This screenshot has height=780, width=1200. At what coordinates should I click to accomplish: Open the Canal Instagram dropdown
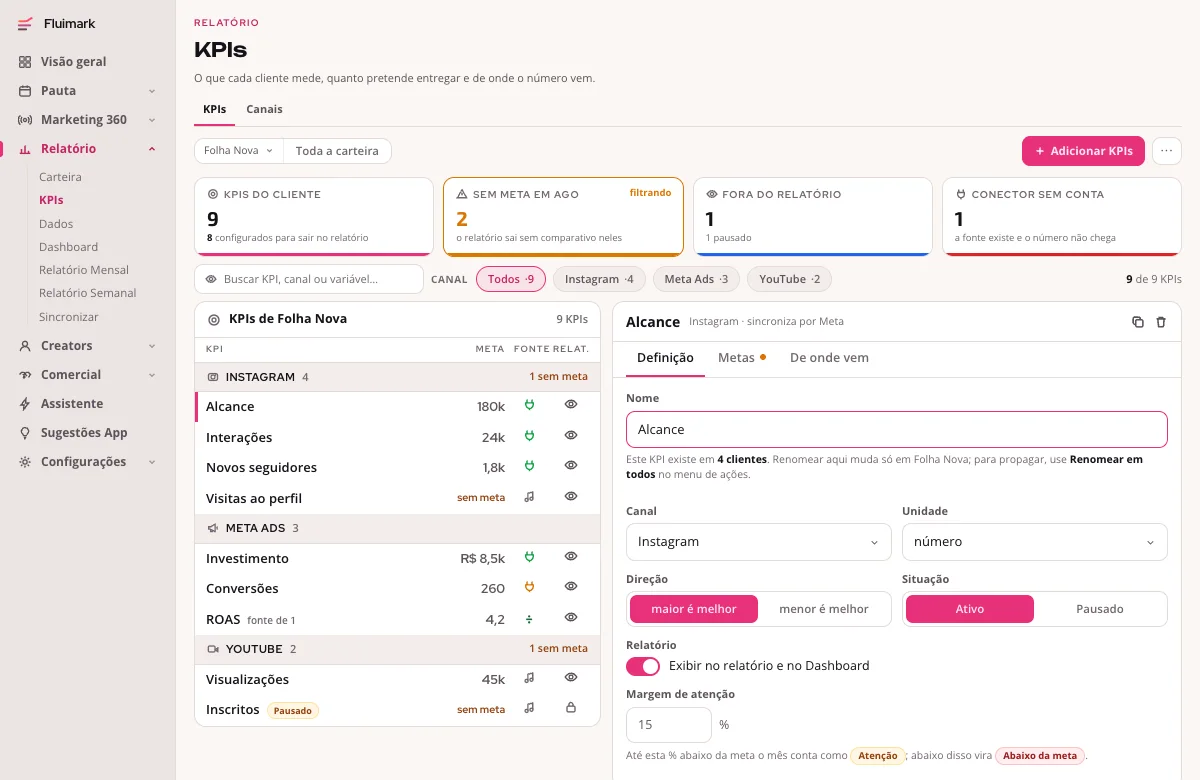click(x=758, y=542)
